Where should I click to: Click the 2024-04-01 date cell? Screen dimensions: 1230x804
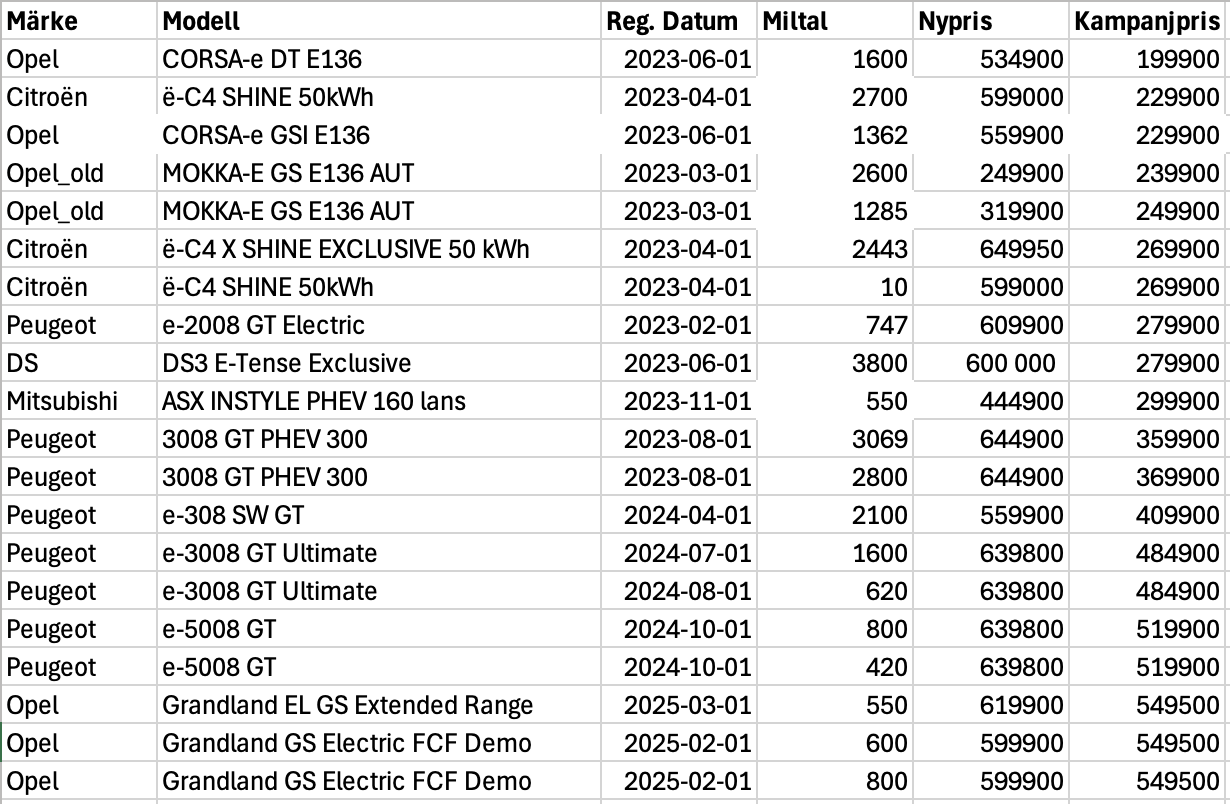[678, 515]
